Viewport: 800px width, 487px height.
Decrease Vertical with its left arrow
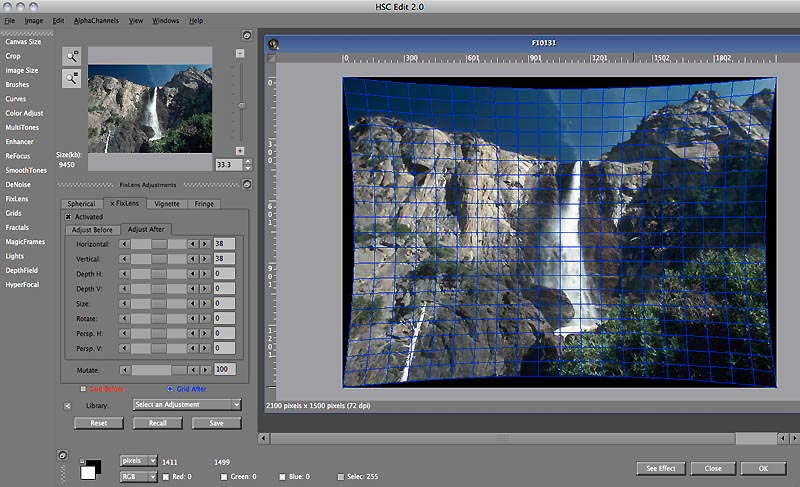coord(124,259)
